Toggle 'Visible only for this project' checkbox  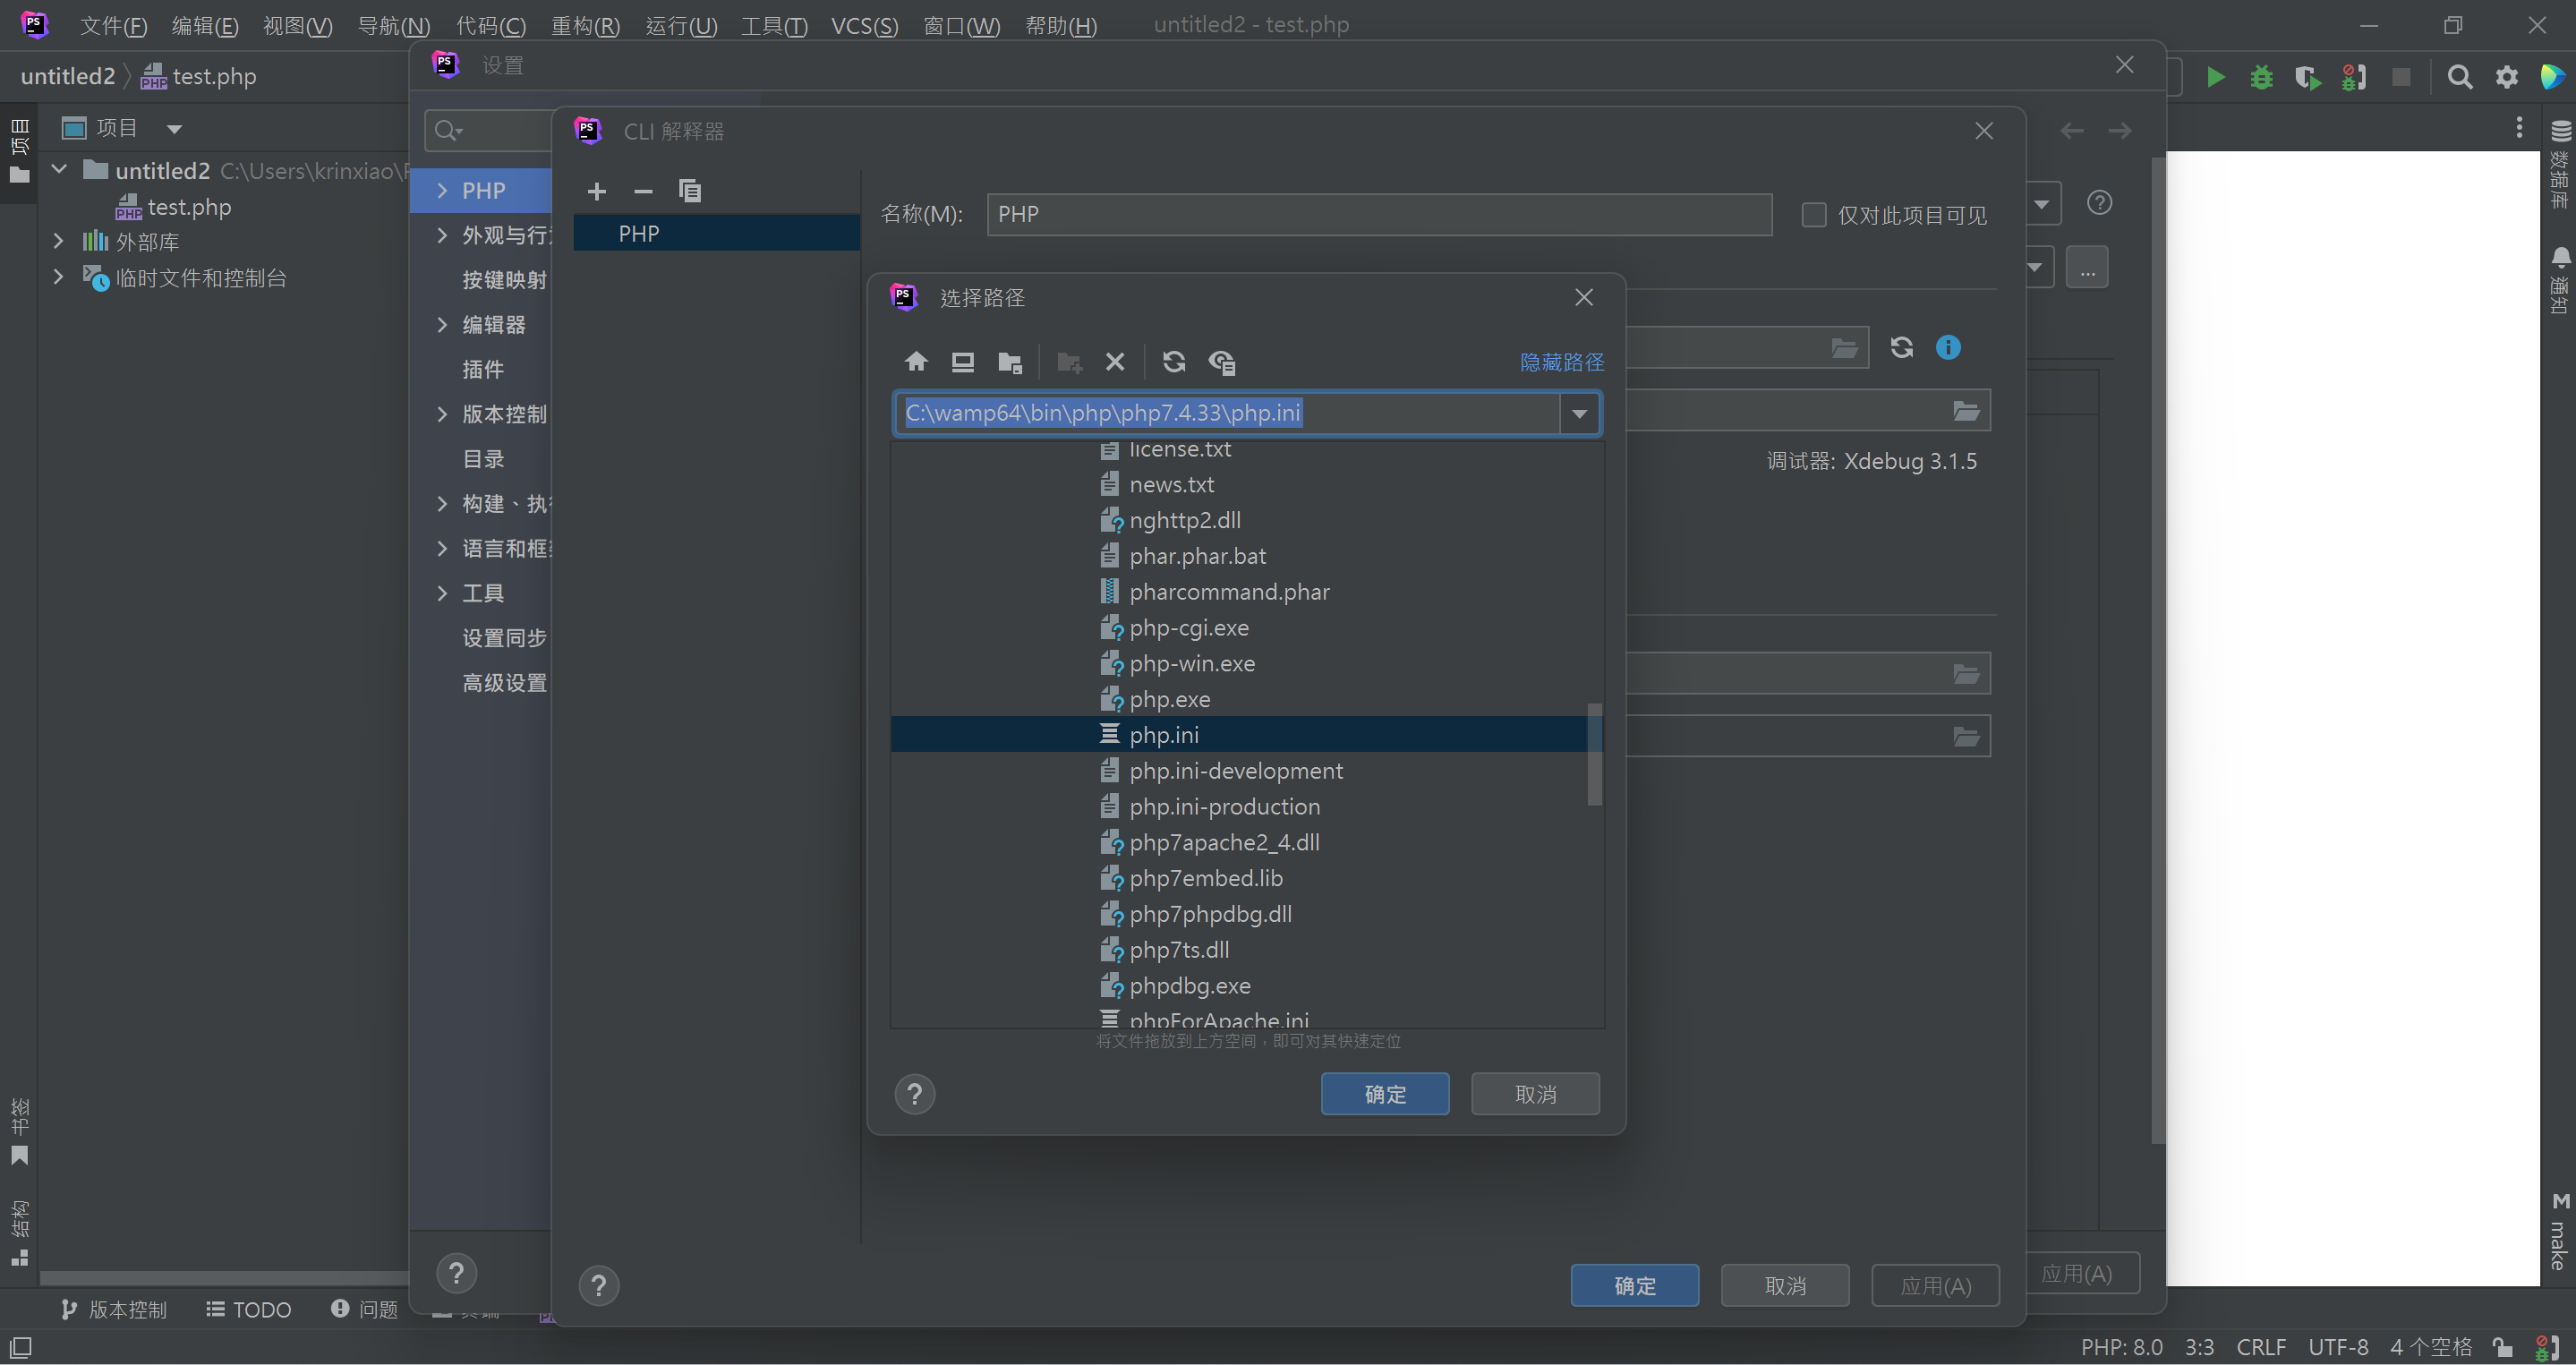pos(1813,215)
